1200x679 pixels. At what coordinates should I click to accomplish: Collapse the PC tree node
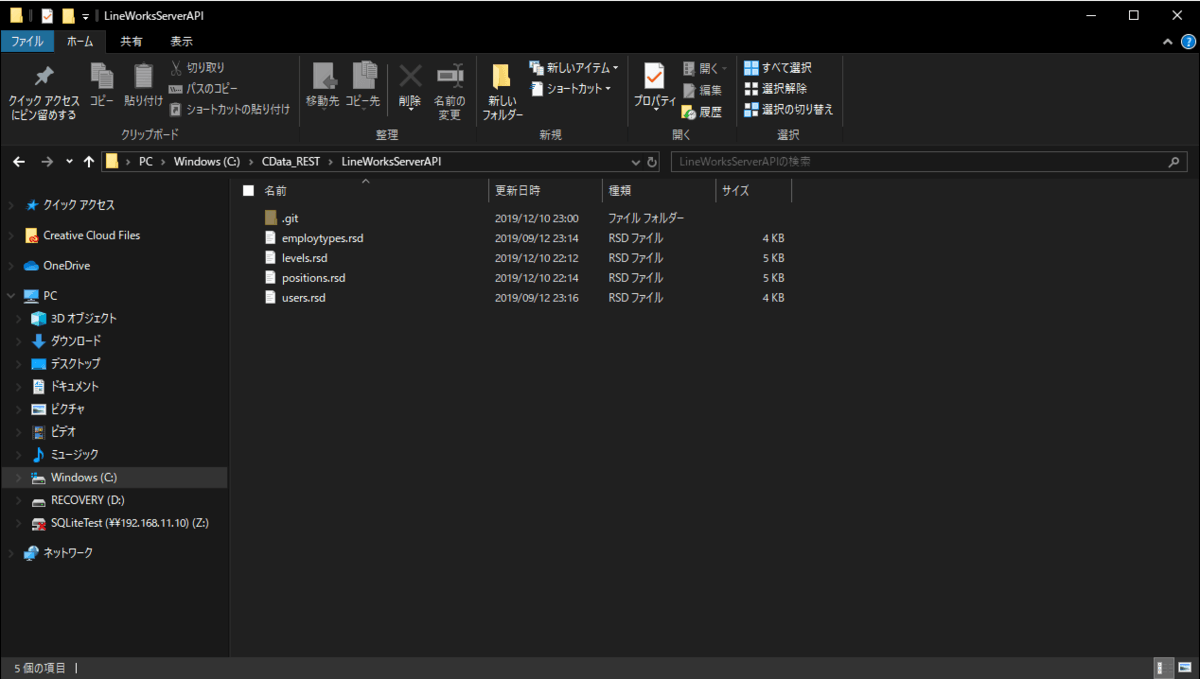point(11,296)
